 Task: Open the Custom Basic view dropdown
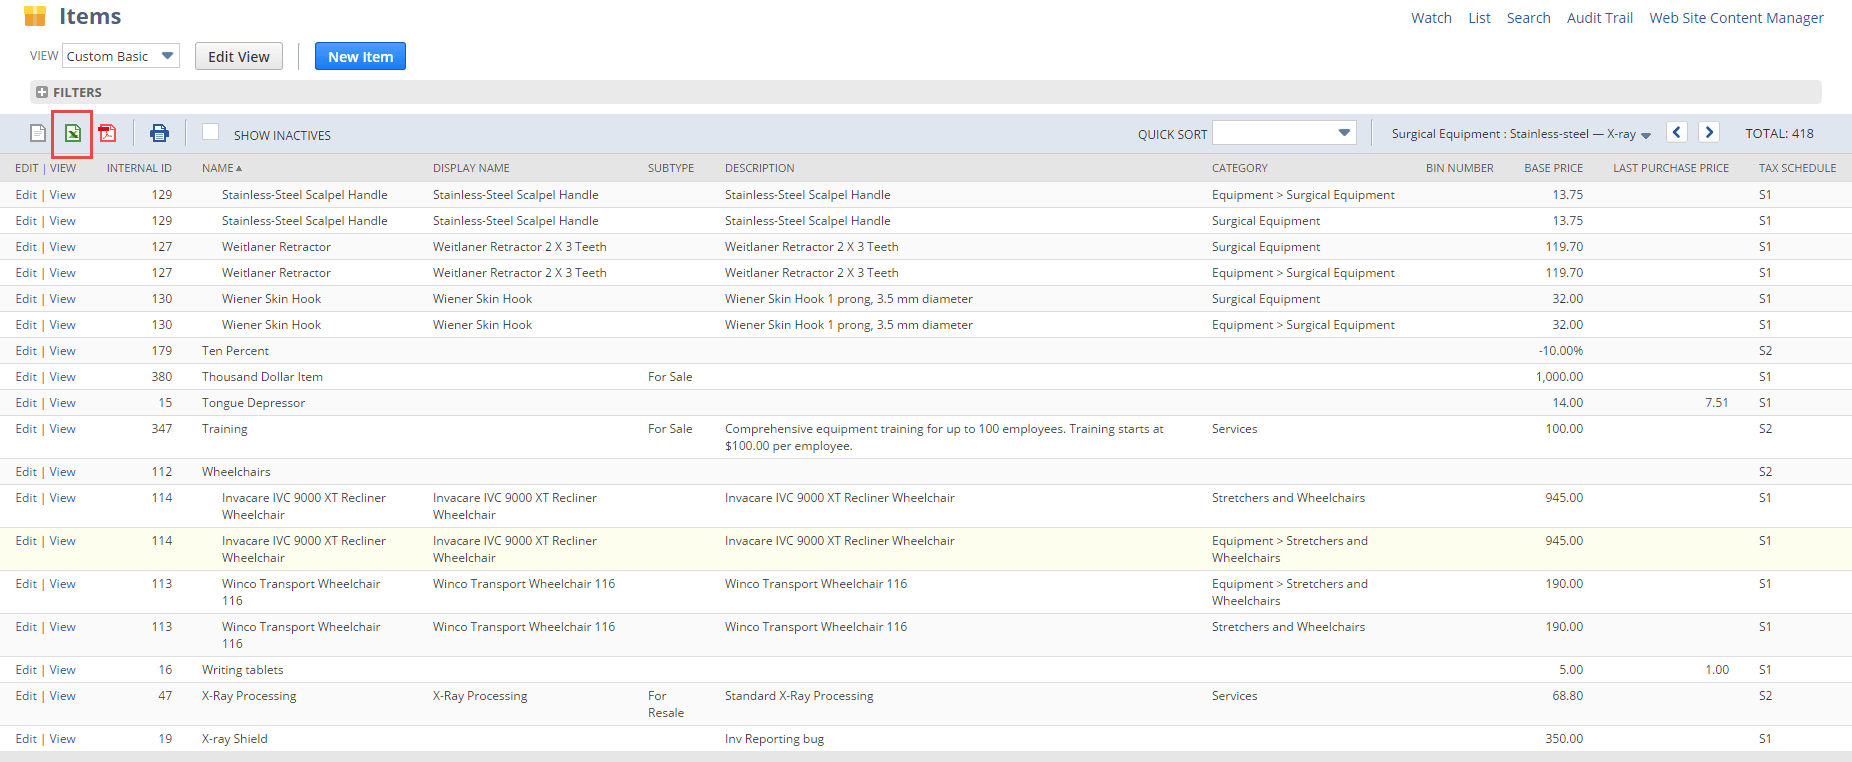click(121, 56)
